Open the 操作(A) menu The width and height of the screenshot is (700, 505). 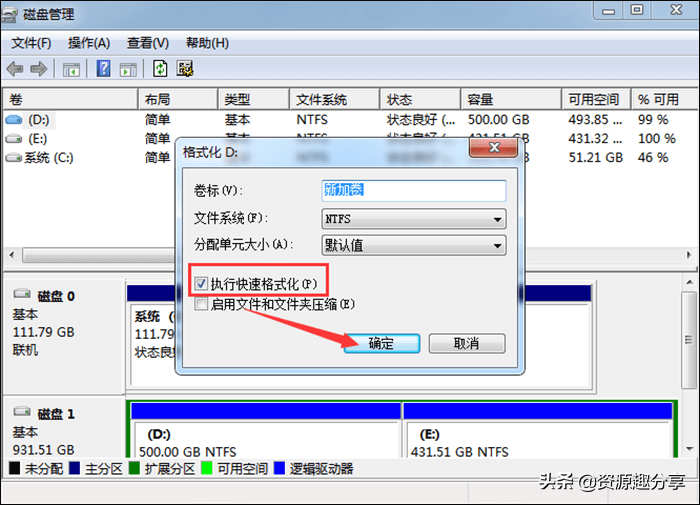pyautogui.click(x=89, y=43)
